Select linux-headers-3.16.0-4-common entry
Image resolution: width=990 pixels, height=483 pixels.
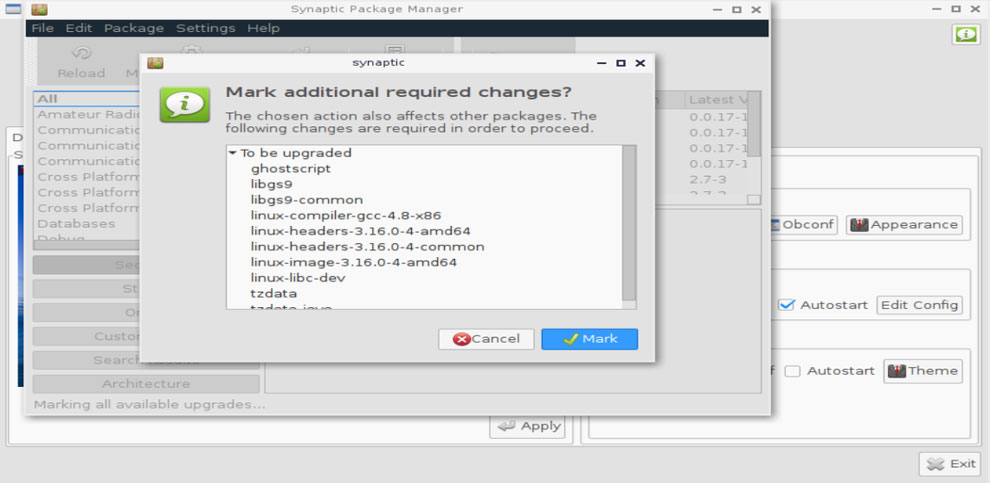(x=367, y=247)
